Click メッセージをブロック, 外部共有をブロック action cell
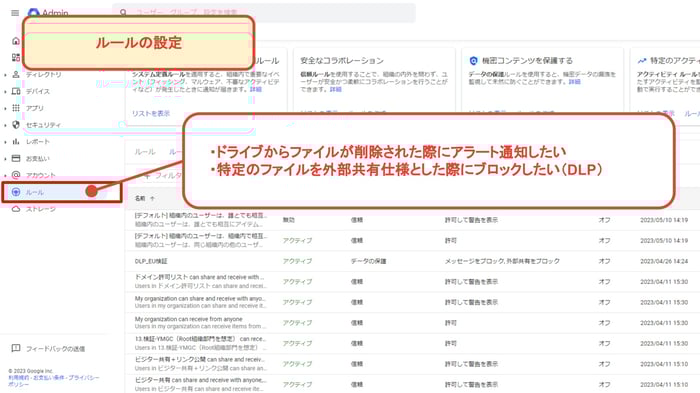The height and width of the screenshot is (393, 700). (502, 261)
